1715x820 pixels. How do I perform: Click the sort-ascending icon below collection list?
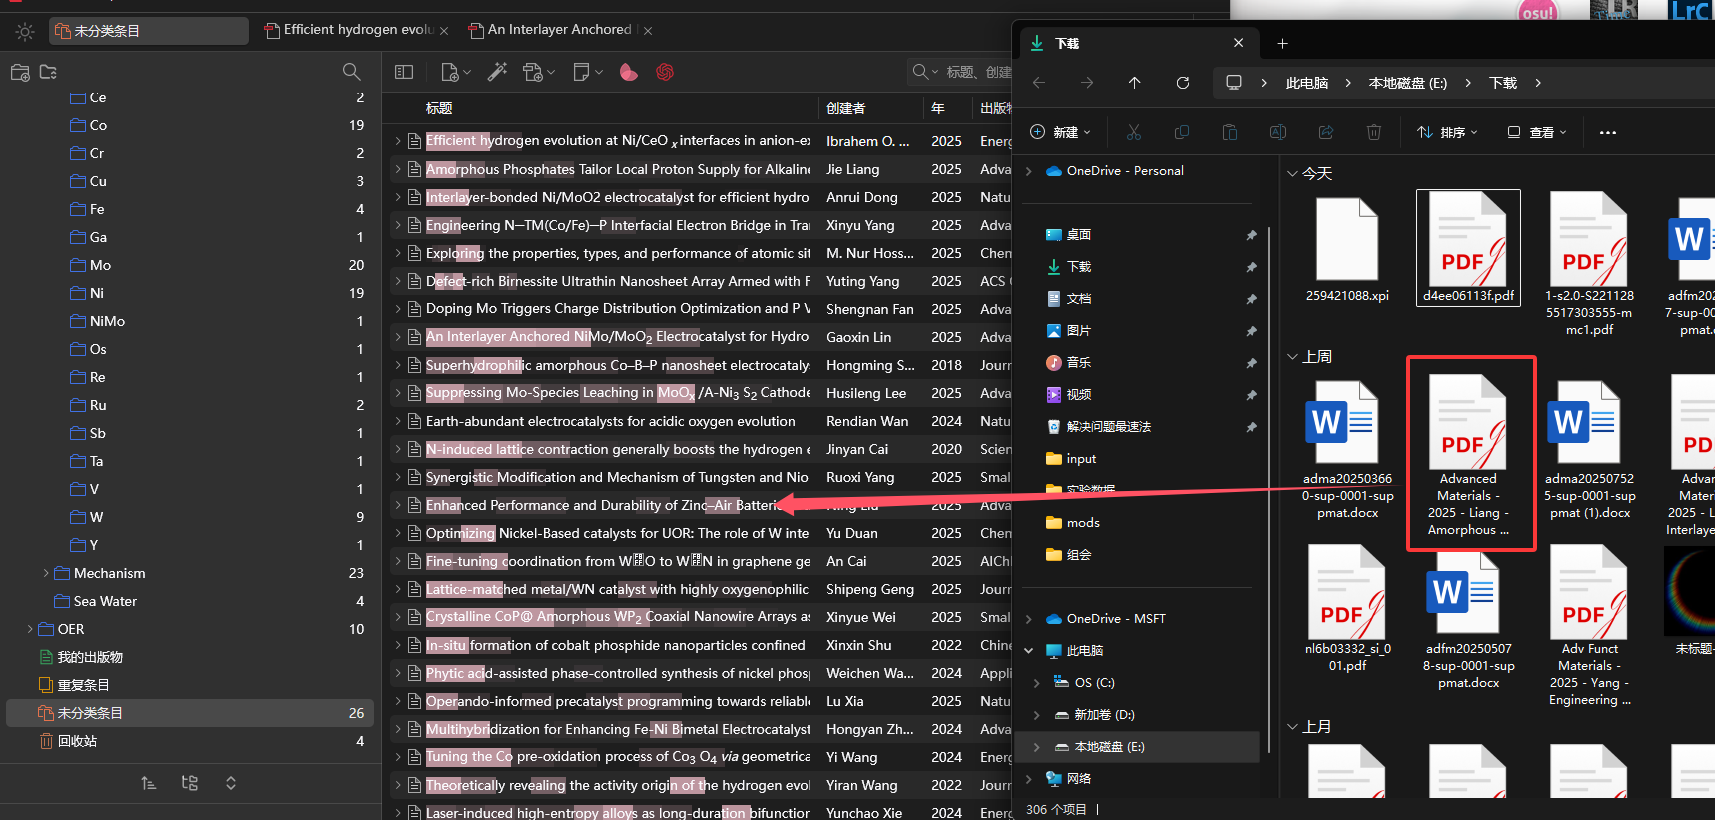(x=149, y=783)
